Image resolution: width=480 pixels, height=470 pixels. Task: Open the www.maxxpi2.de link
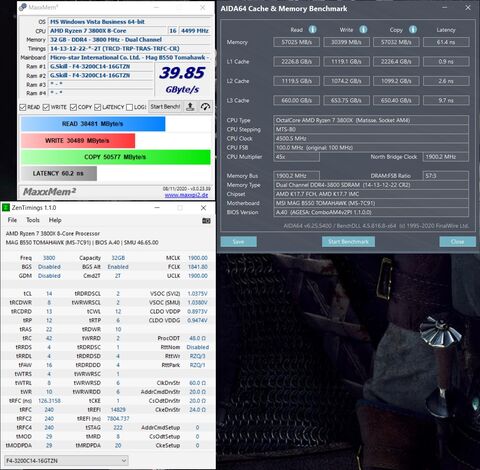coord(186,195)
